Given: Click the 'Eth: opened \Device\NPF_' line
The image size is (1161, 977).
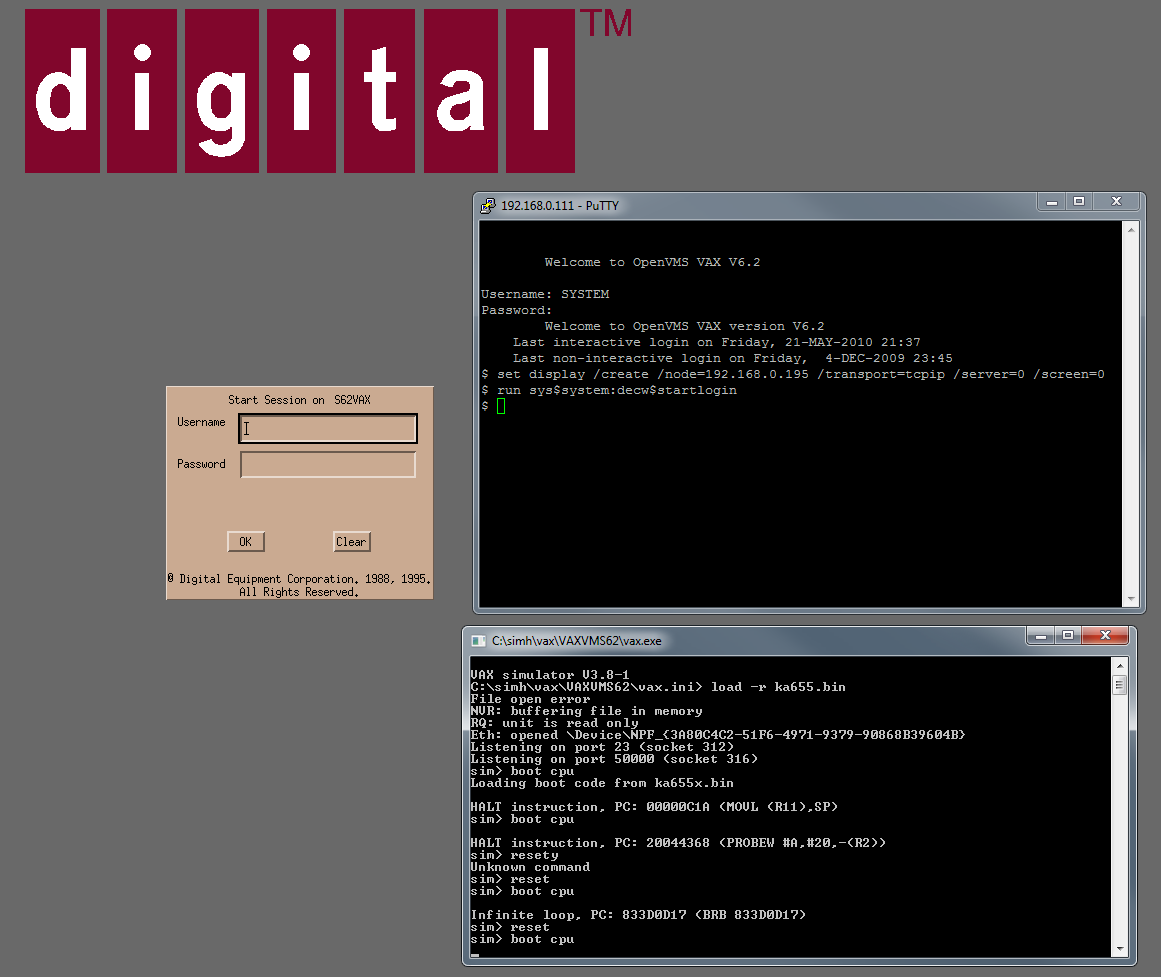Looking at the screenshot, I should pos(718,735).
